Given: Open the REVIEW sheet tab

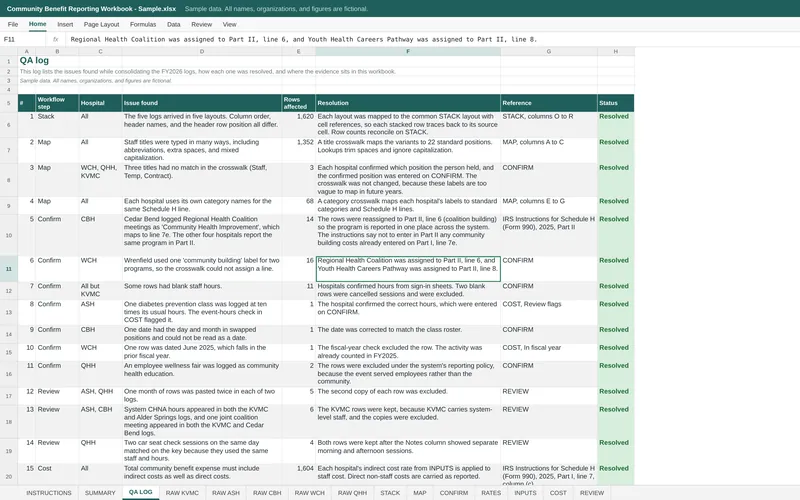Looking at the screenshot, I should [592, 493].
